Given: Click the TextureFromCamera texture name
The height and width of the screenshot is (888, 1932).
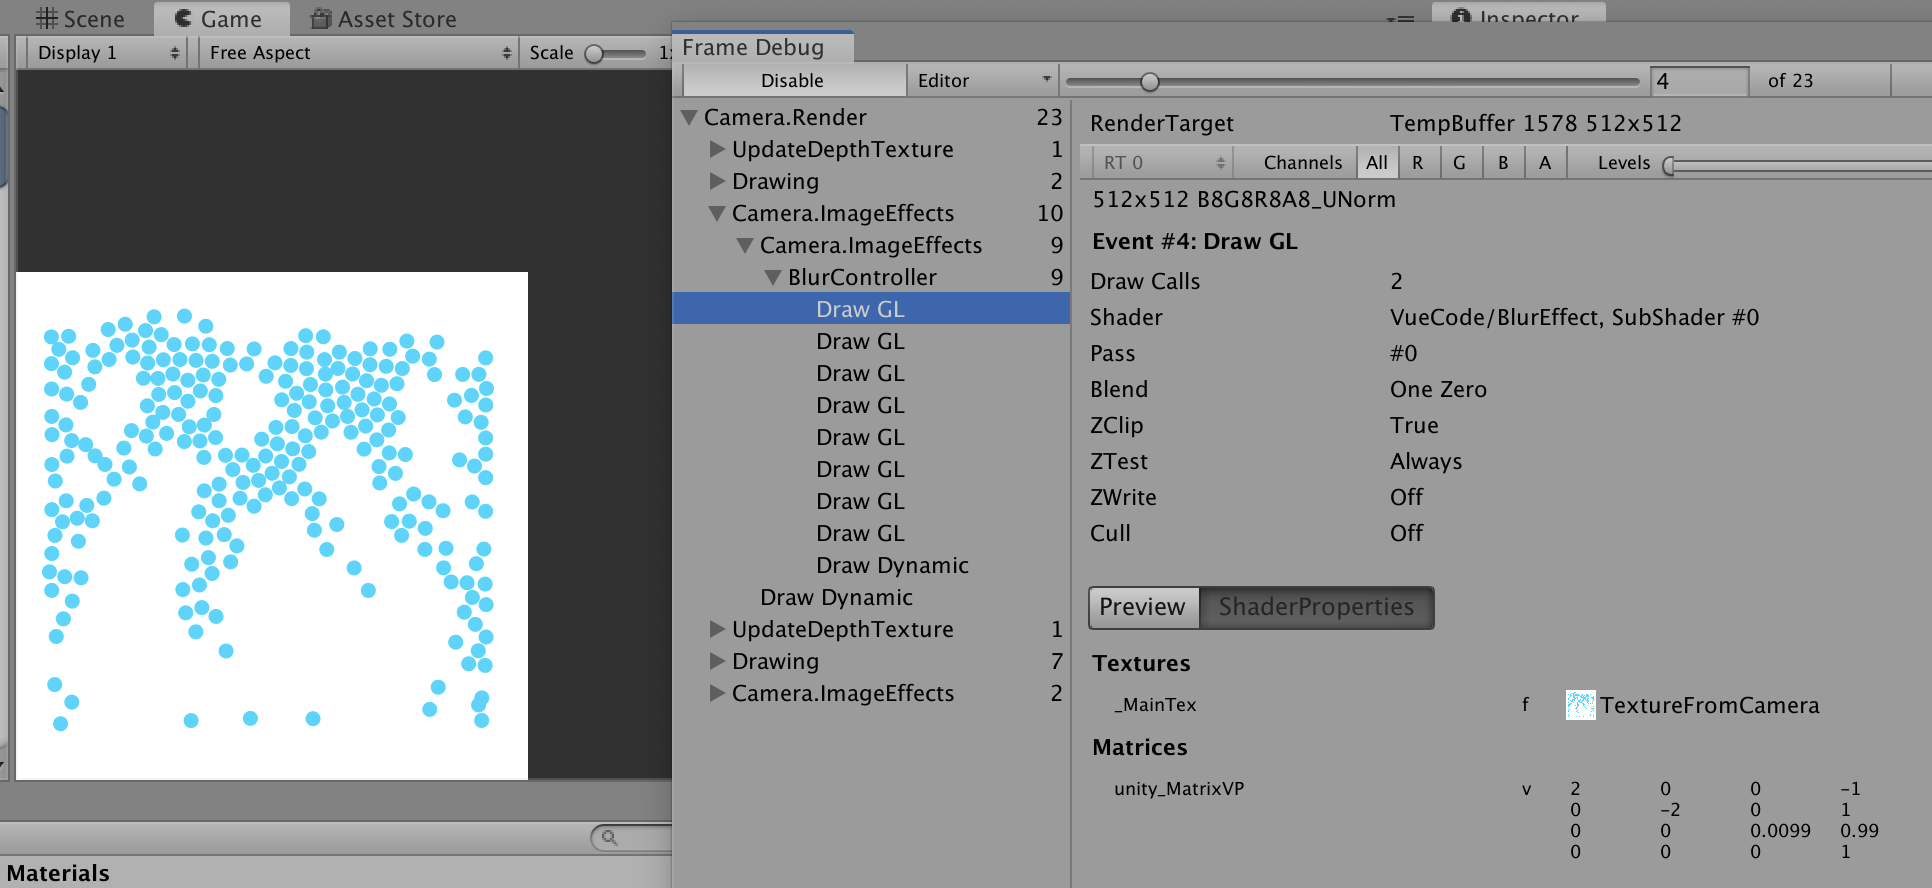Looking at the screenshot, I should [1709, 705].
